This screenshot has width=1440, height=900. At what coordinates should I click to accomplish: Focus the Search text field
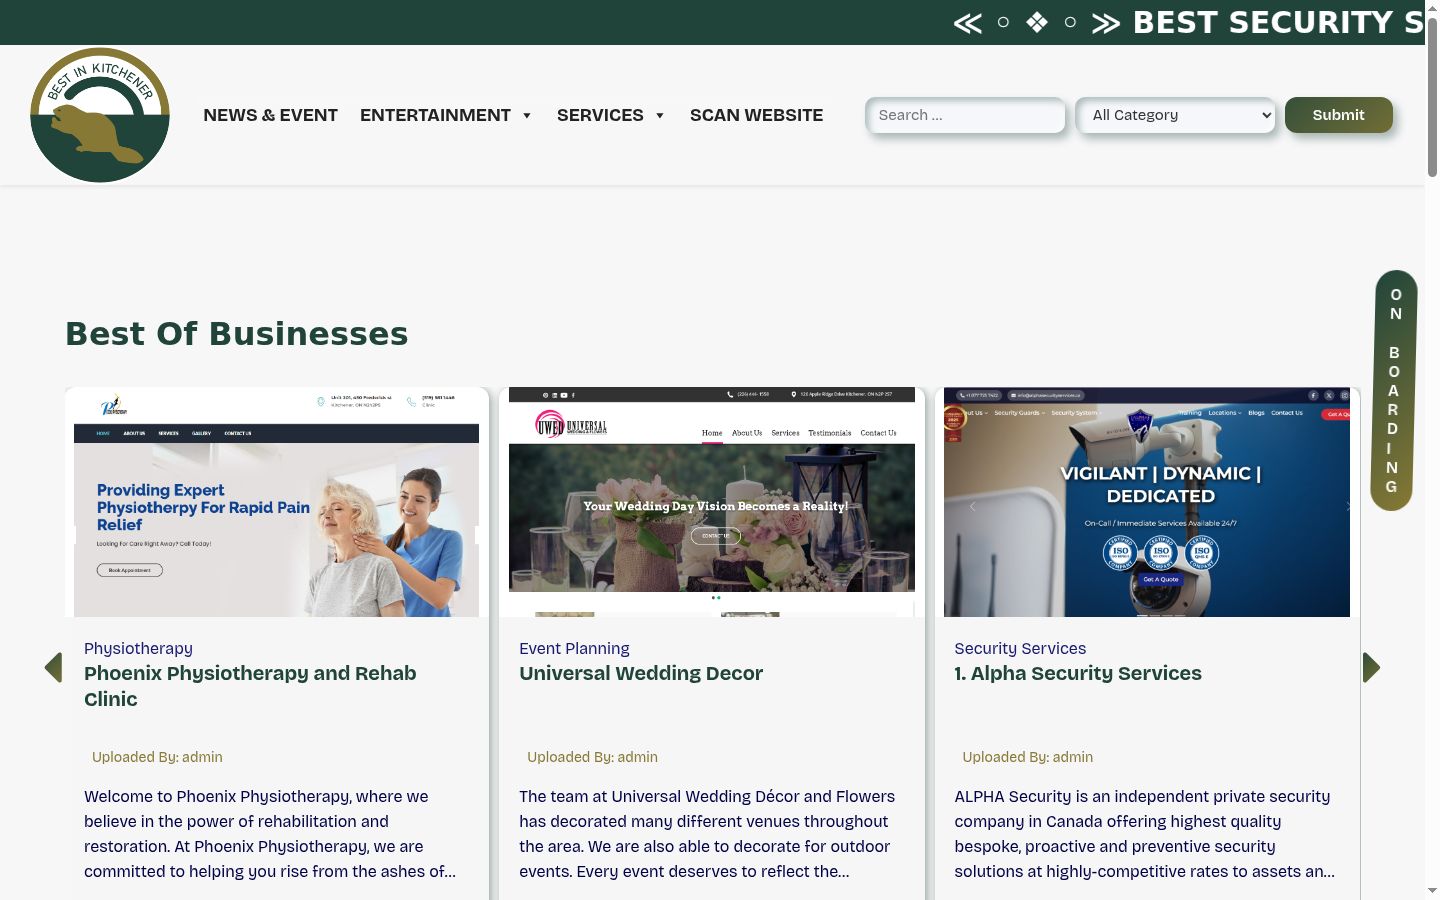(x=965, y=115)
